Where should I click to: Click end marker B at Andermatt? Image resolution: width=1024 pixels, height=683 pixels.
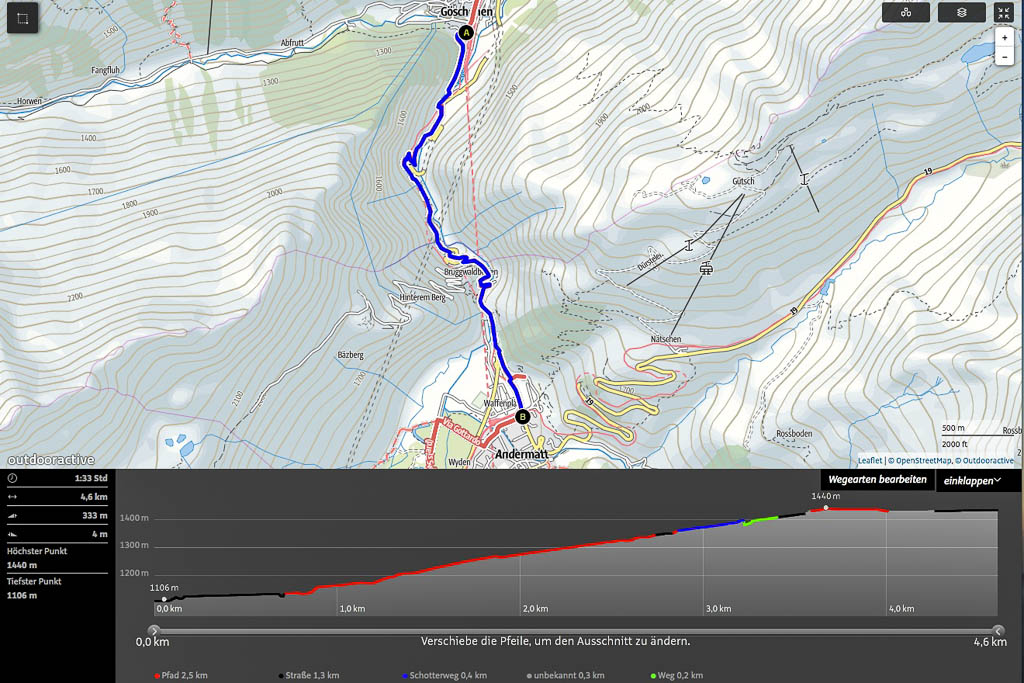click(x=521, y=416)
